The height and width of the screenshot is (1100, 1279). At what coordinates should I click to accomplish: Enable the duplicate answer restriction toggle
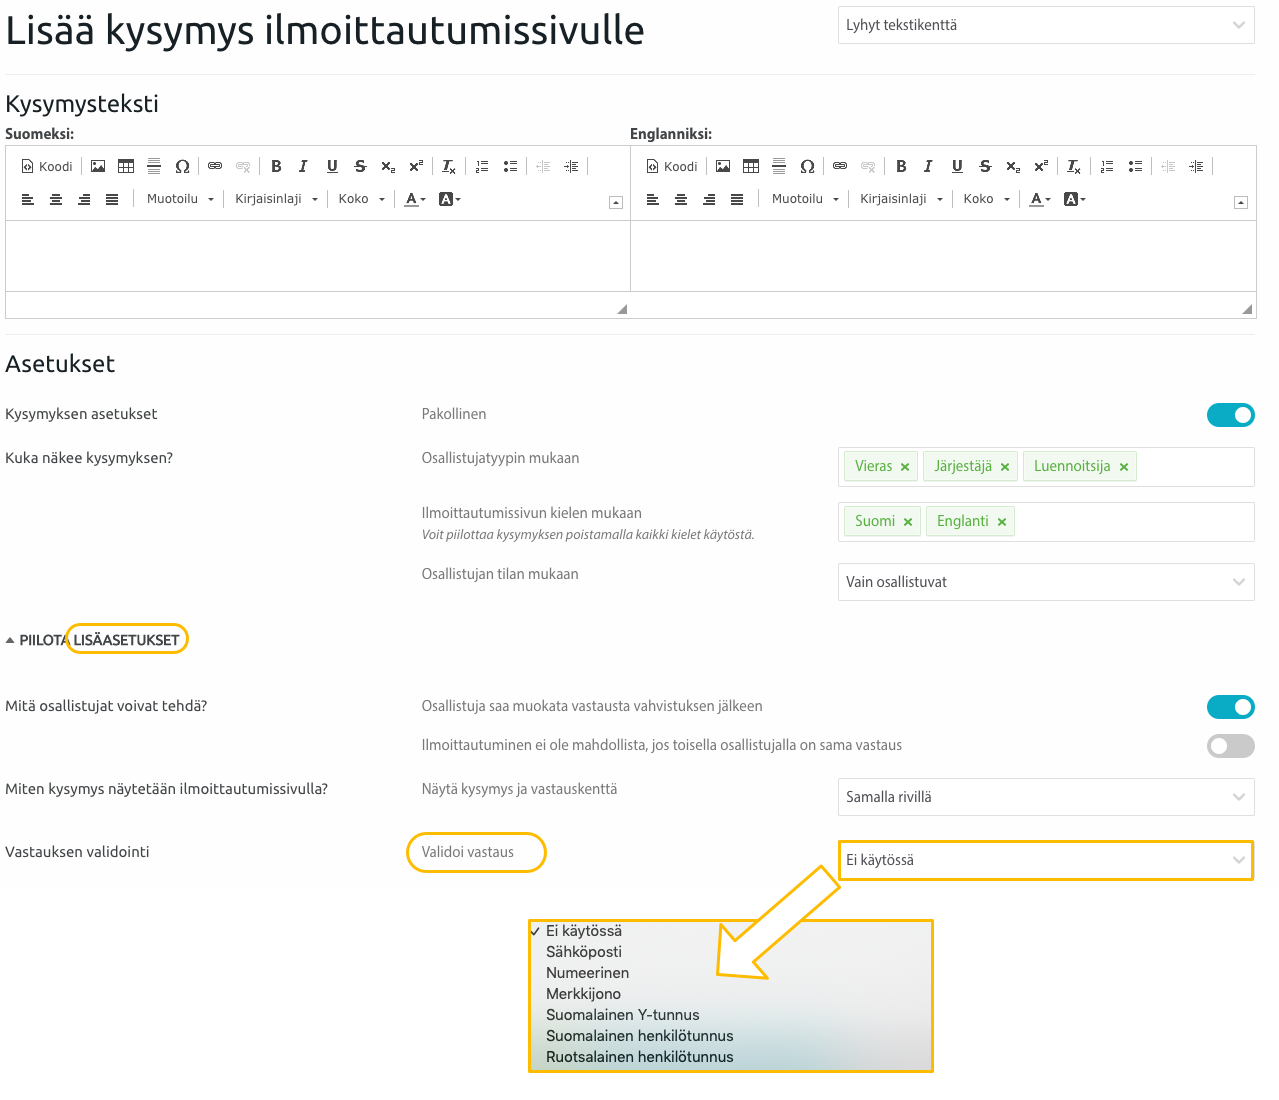(x=1230, y=746)
